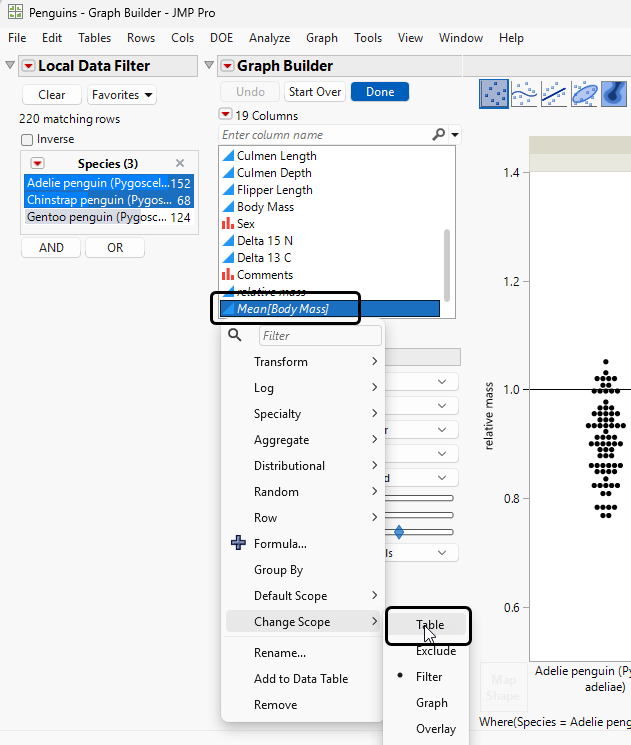Select the Contour graph element icon

coord(615,94)
